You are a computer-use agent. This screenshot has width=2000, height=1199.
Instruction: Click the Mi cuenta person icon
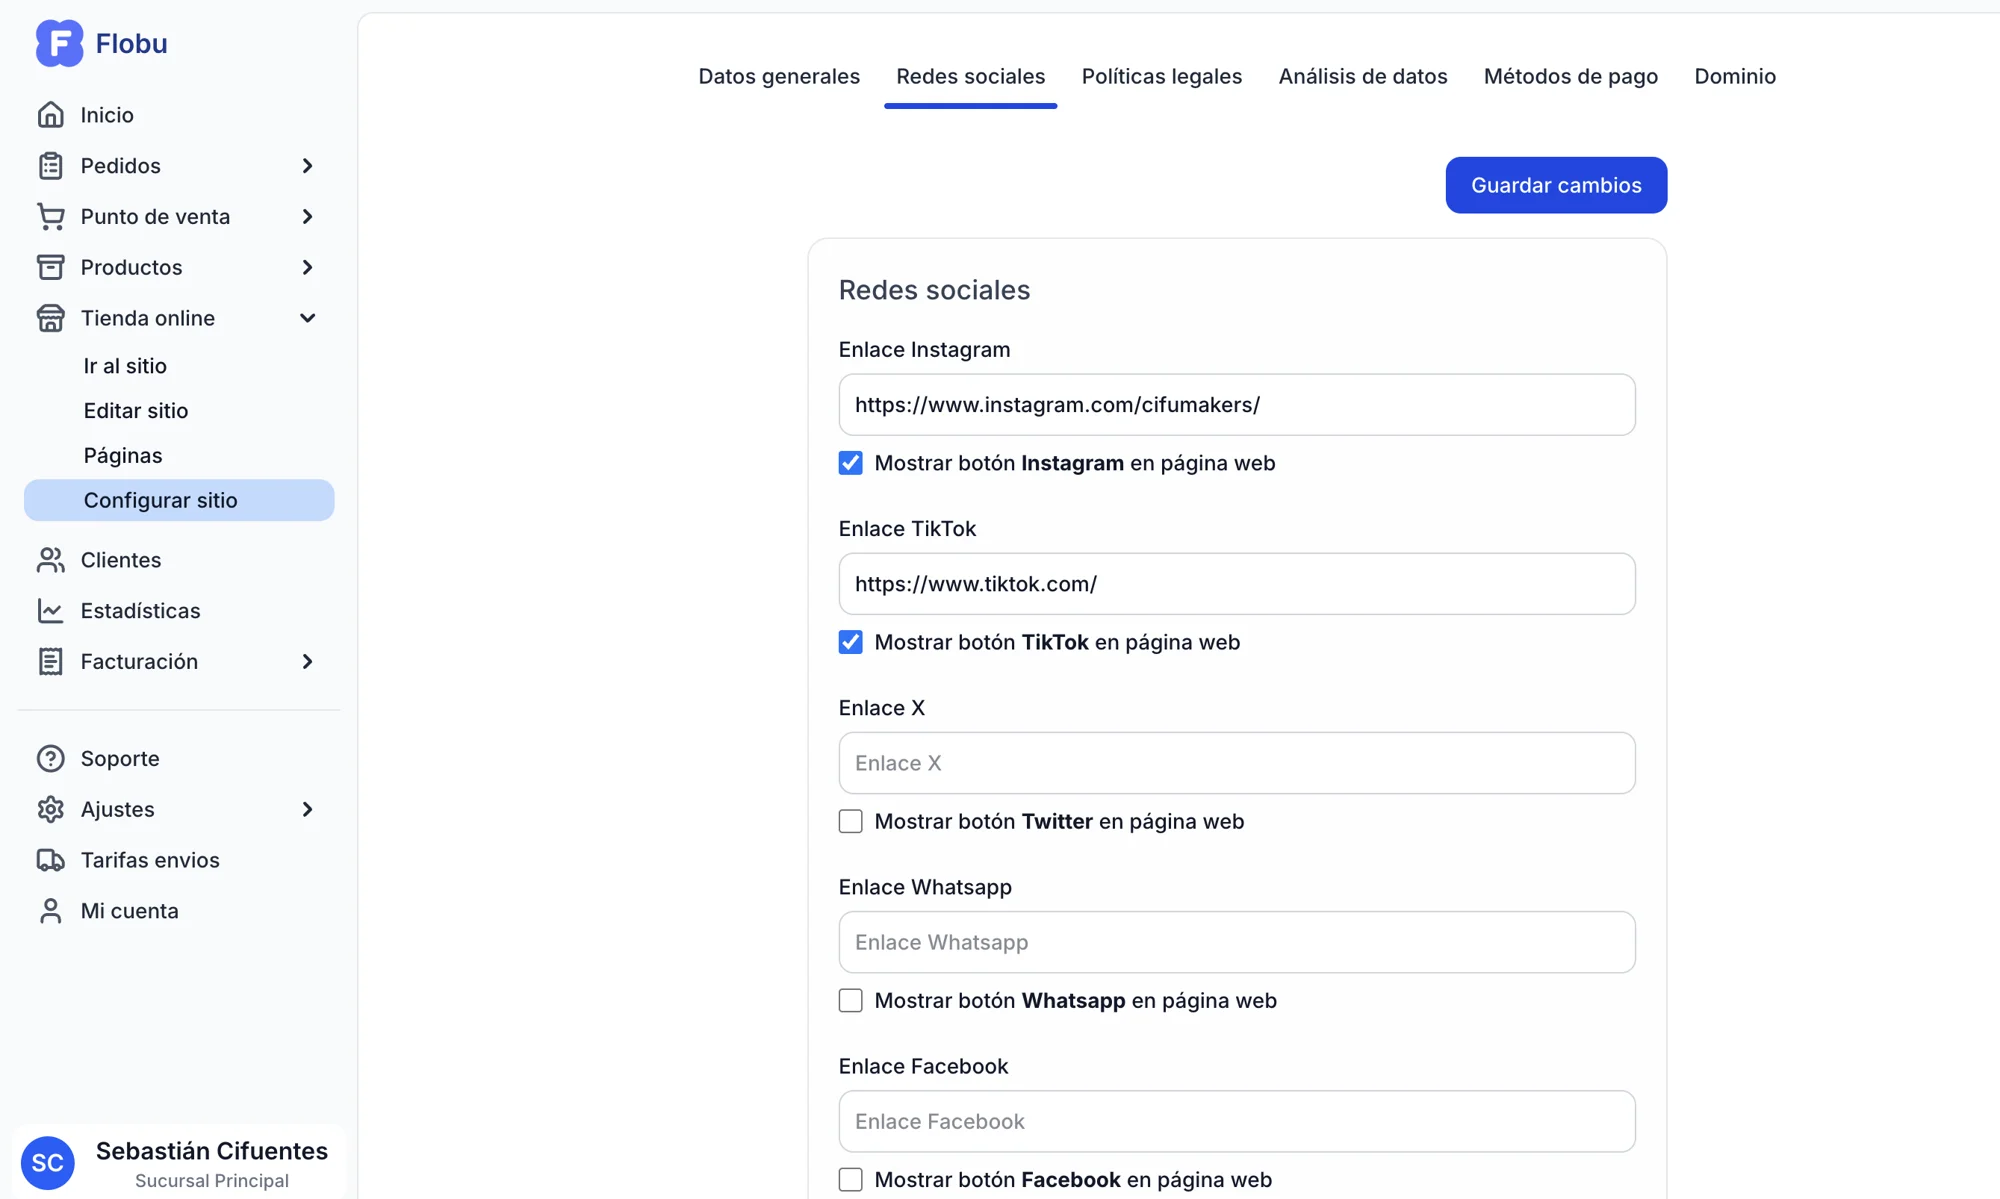tap(50, 911)
